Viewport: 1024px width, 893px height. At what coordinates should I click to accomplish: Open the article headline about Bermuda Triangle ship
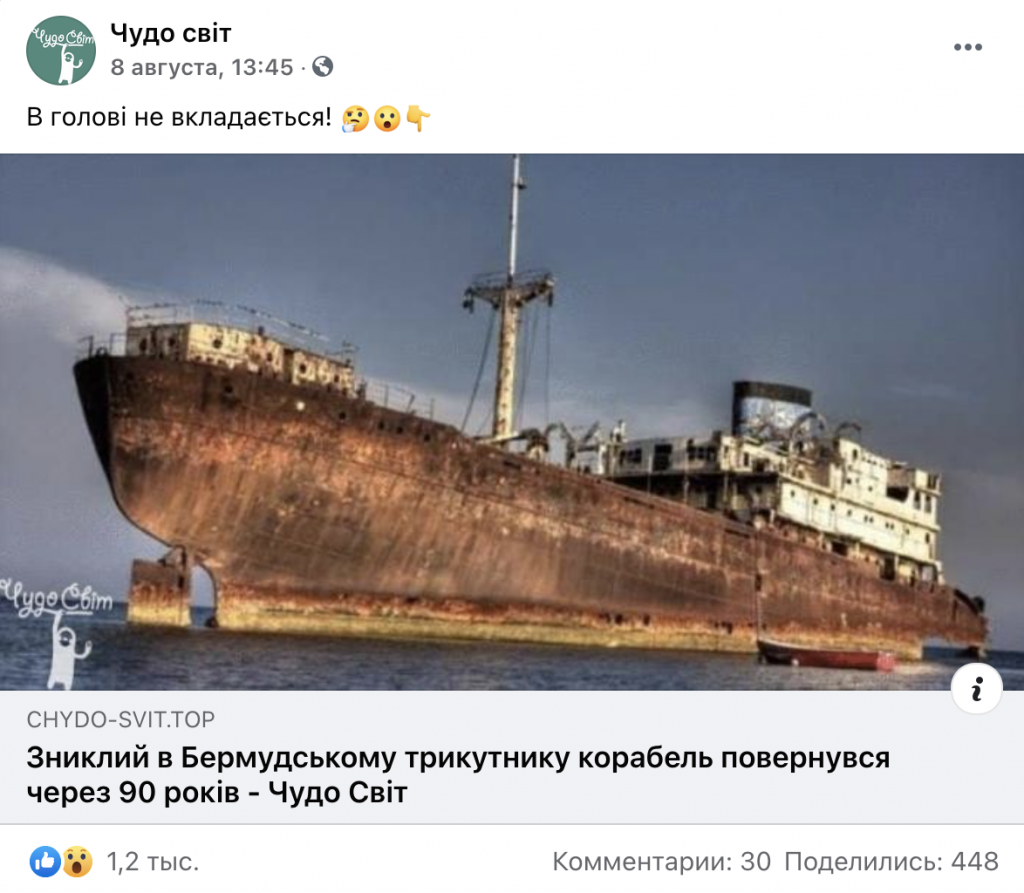(458, 775)
